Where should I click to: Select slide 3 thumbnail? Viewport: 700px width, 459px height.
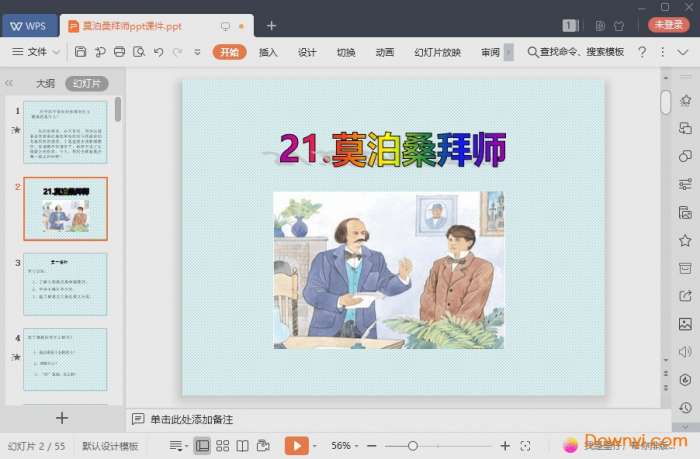65,284
